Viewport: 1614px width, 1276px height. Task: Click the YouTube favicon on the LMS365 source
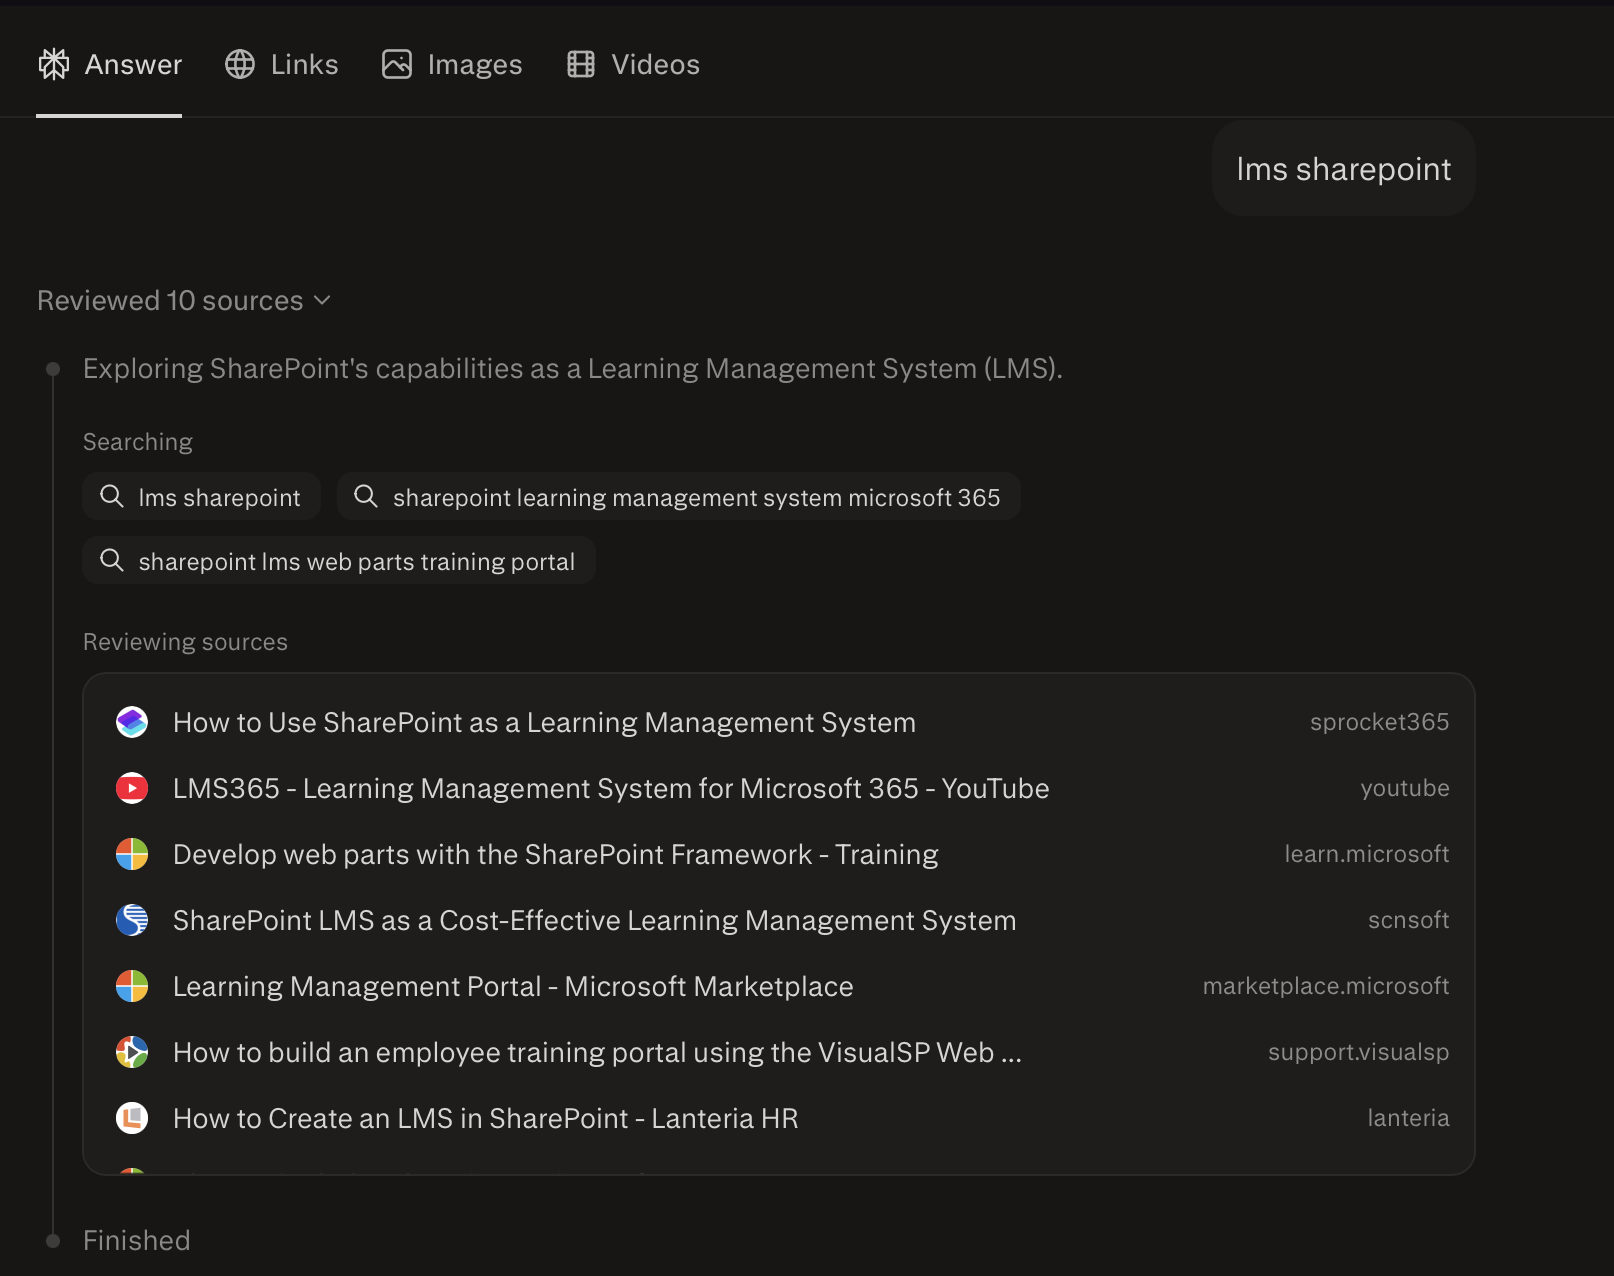tap(131, 788)
